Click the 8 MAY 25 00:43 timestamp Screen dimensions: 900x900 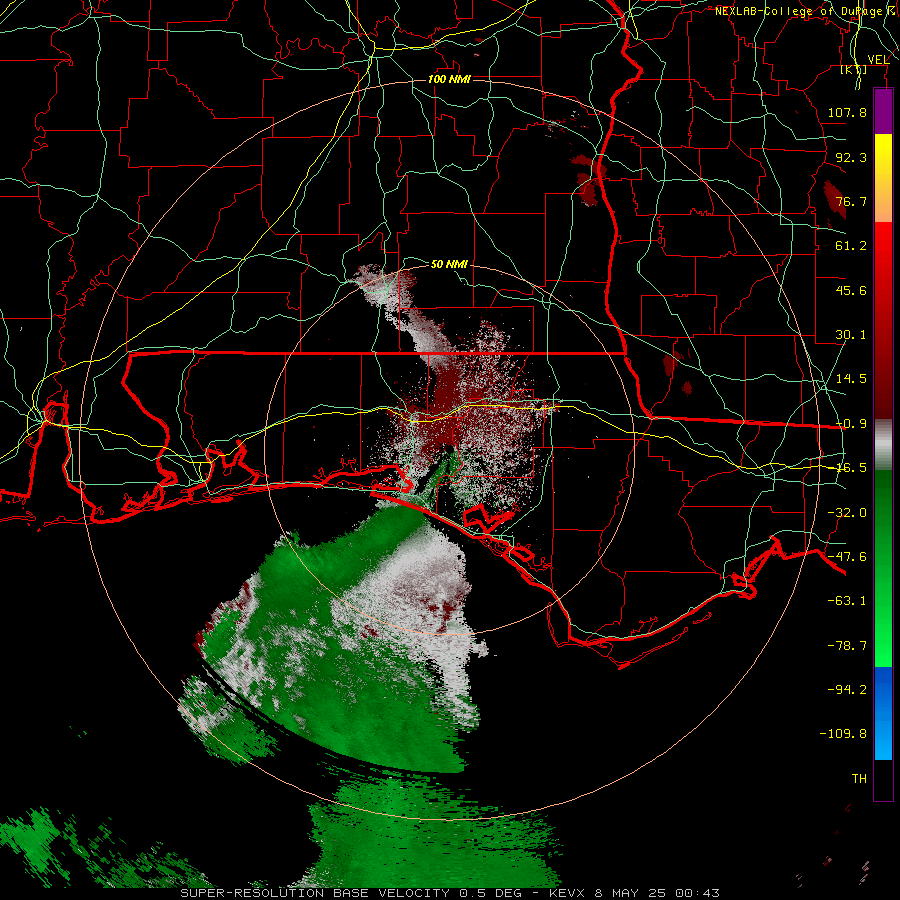(x=657, y=893)
